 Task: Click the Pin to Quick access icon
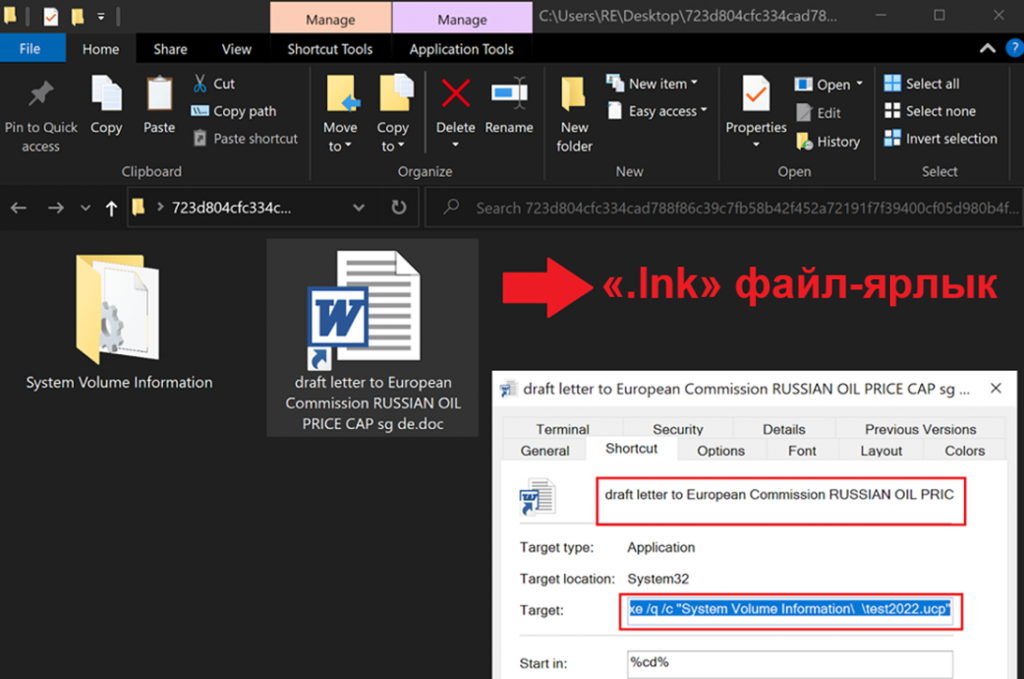pyautogui.click(x=40, y=97)
